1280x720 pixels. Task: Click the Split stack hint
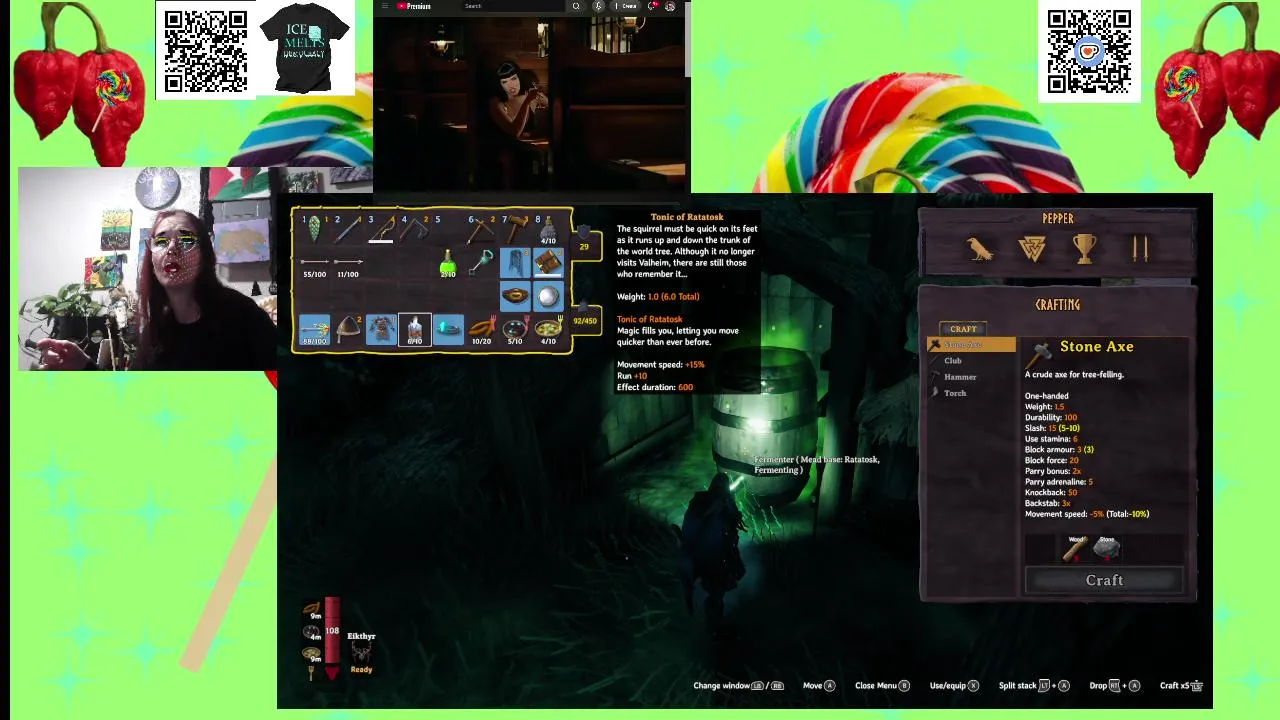click(x=1034, y=686)
